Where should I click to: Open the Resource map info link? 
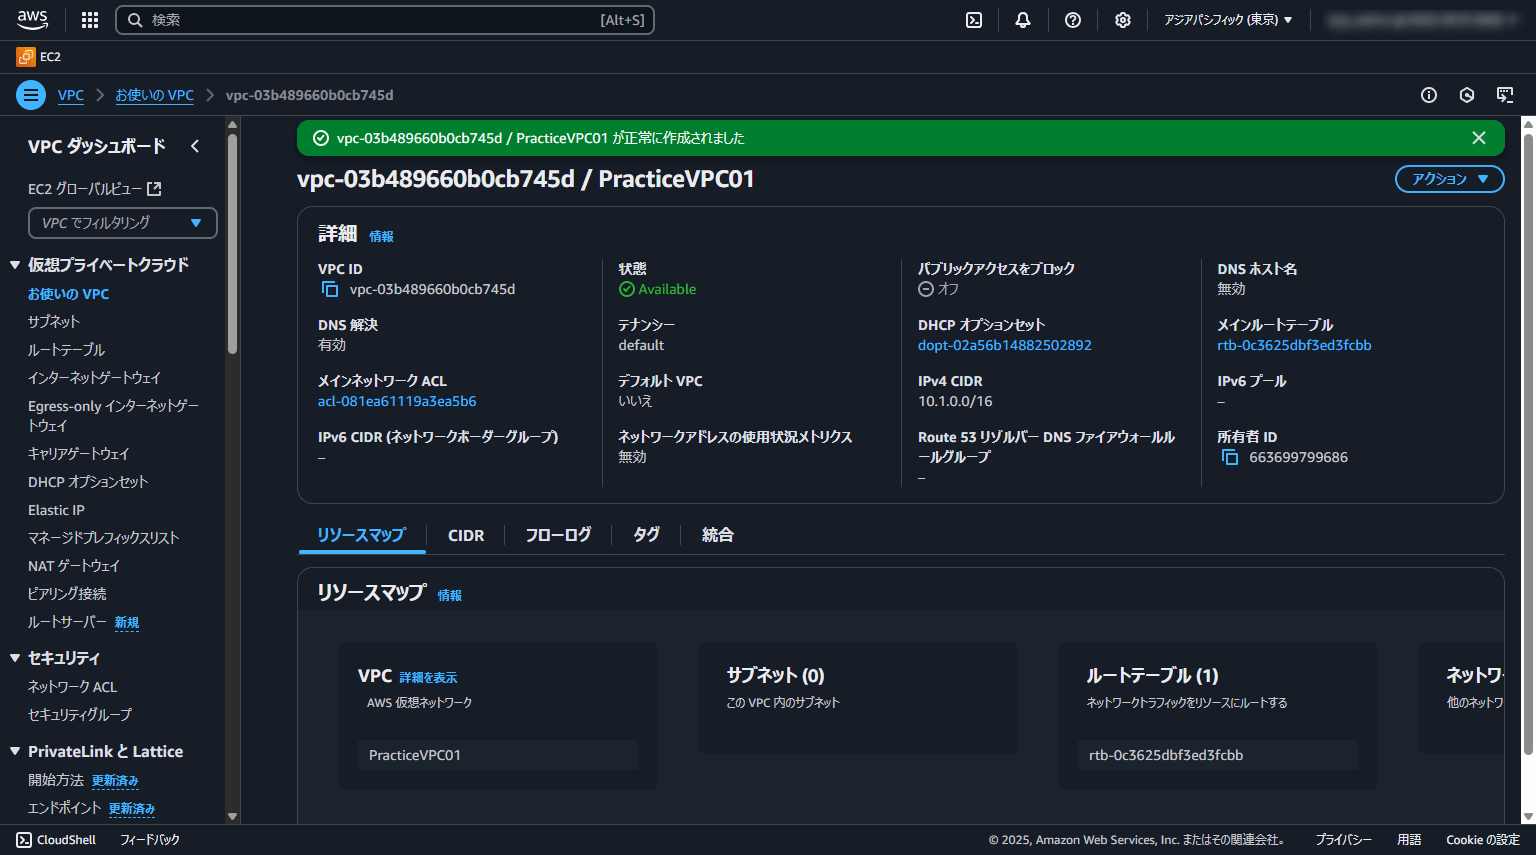pos(449,596)
